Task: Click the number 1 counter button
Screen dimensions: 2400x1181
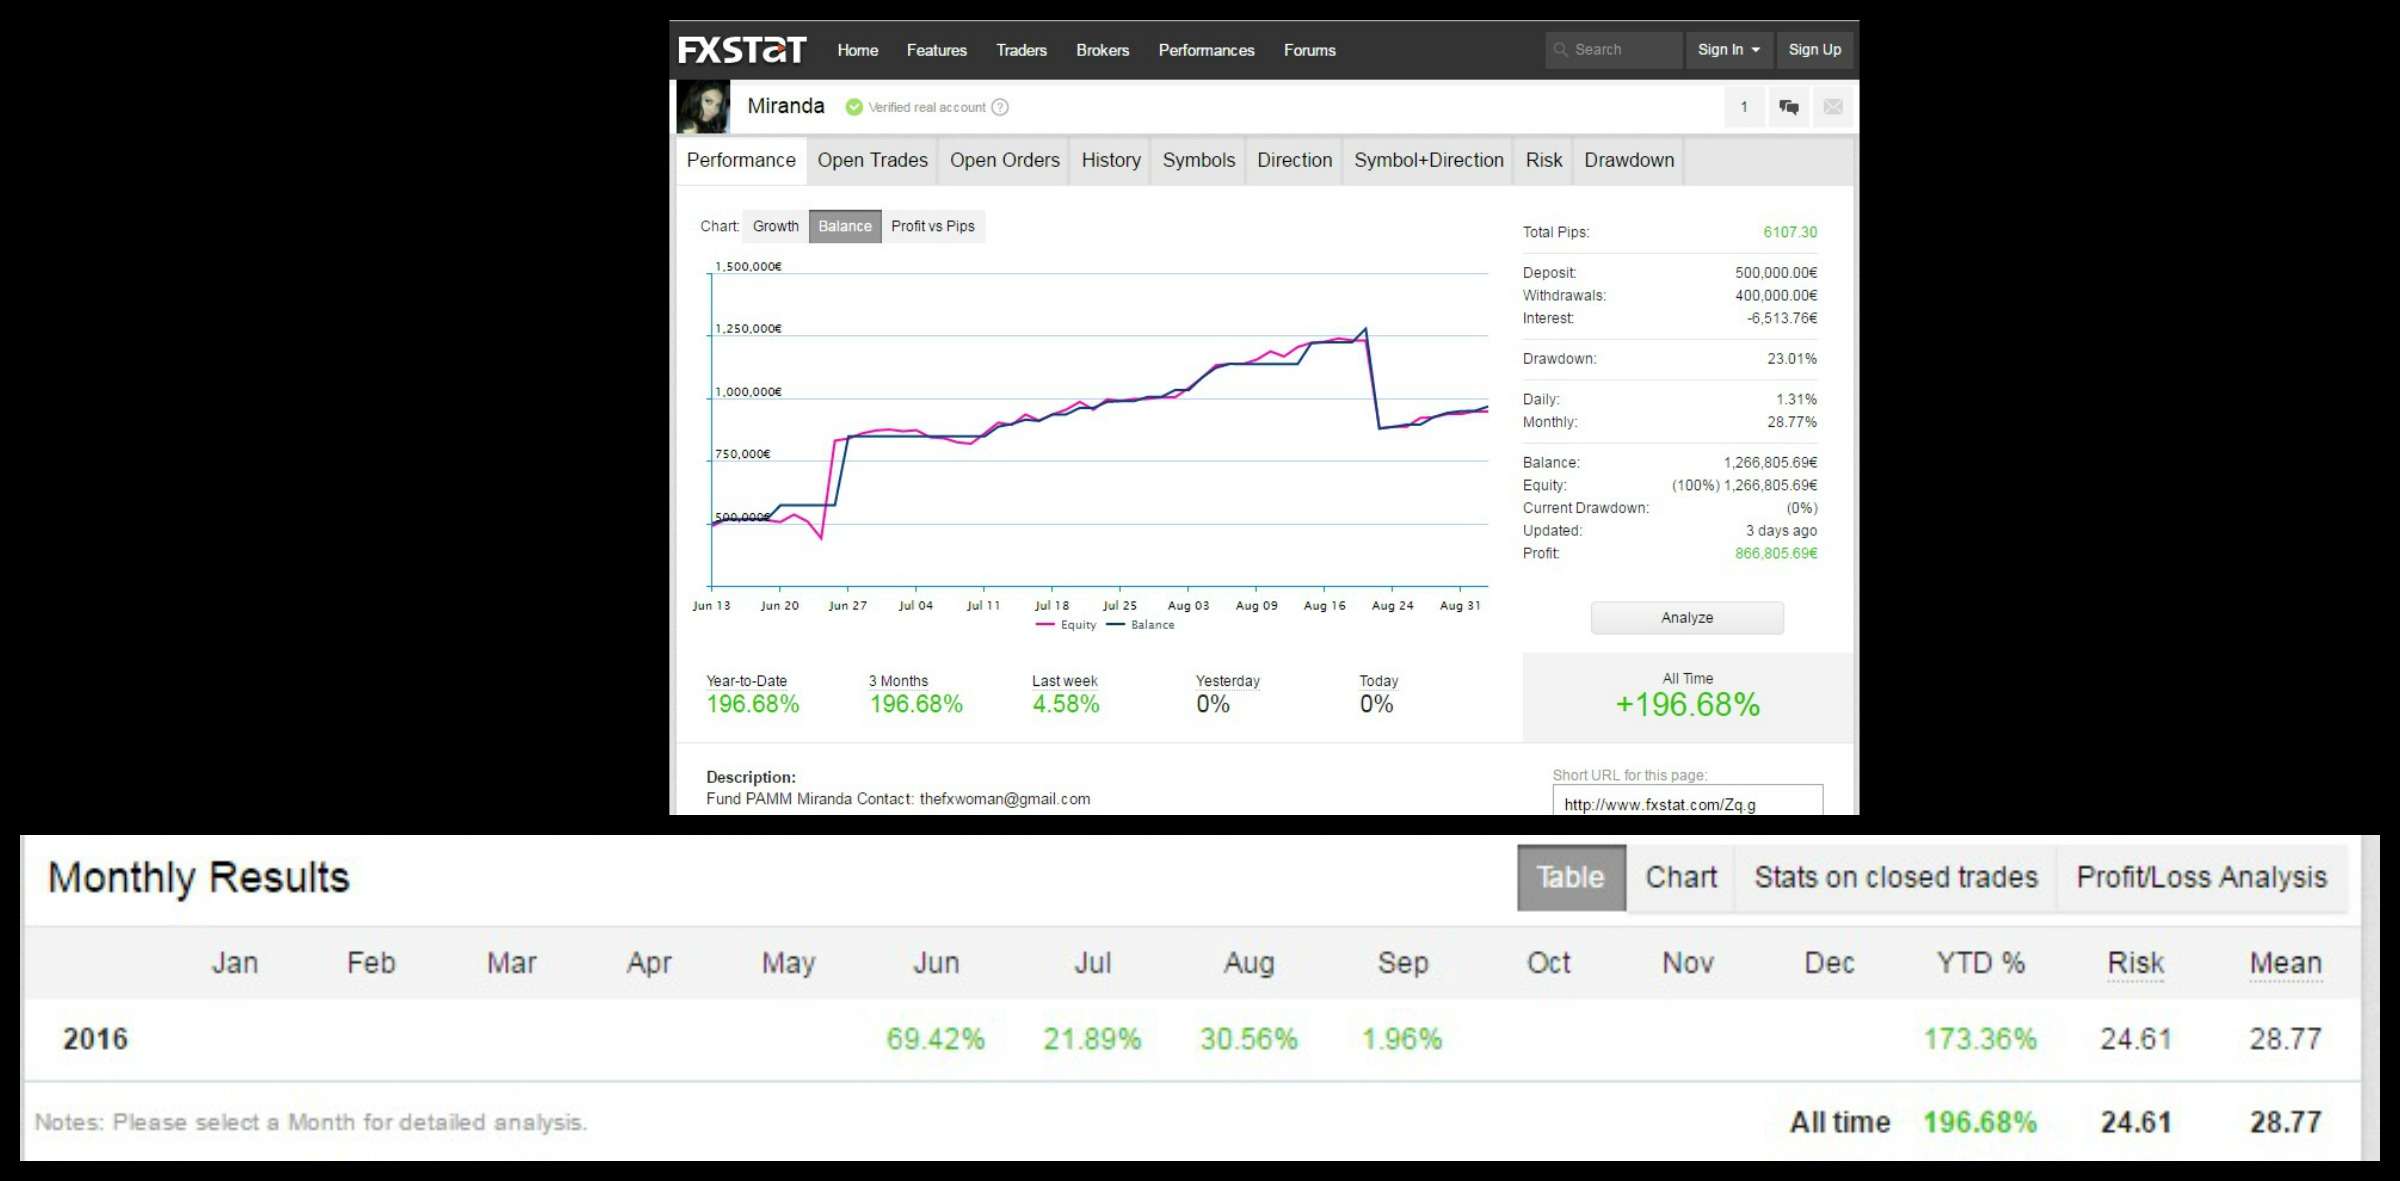Action: [1744, 107]
